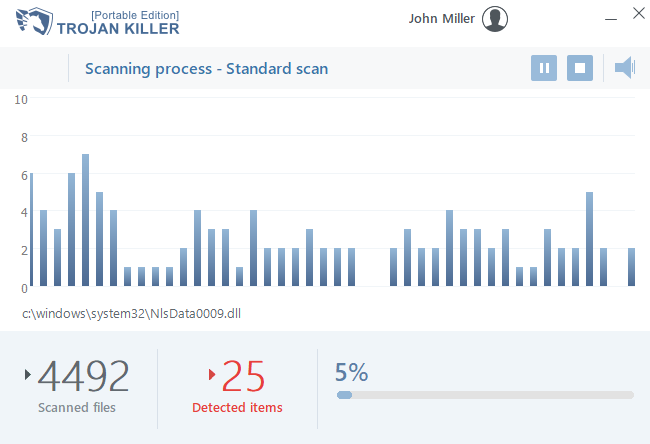This screenshot has height=444, width=650.
Task: Select the Detected items label
Action: pos(237,408)
